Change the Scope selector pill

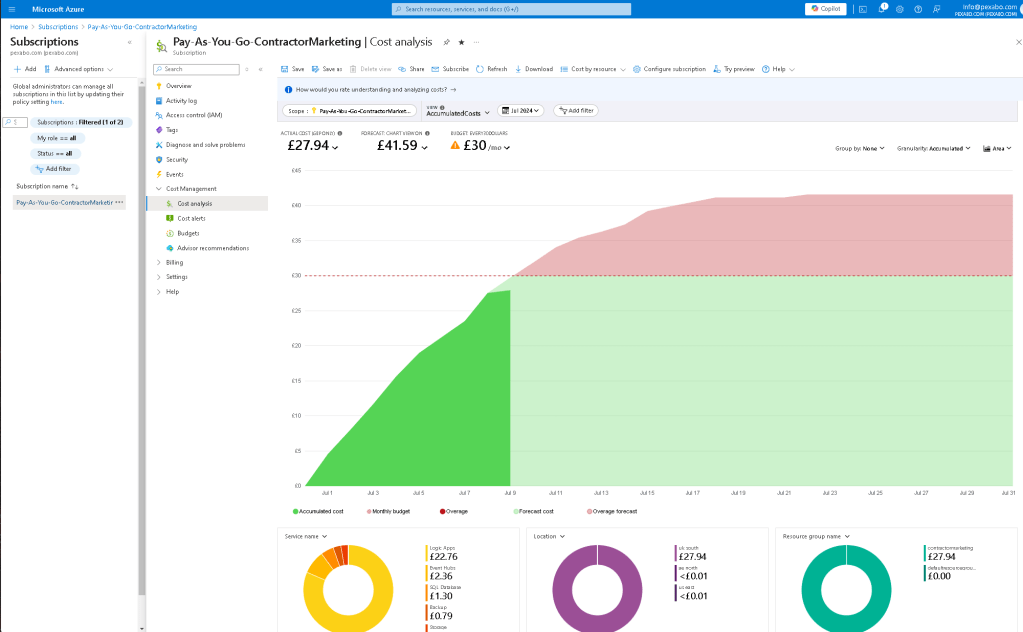point(349,111)
